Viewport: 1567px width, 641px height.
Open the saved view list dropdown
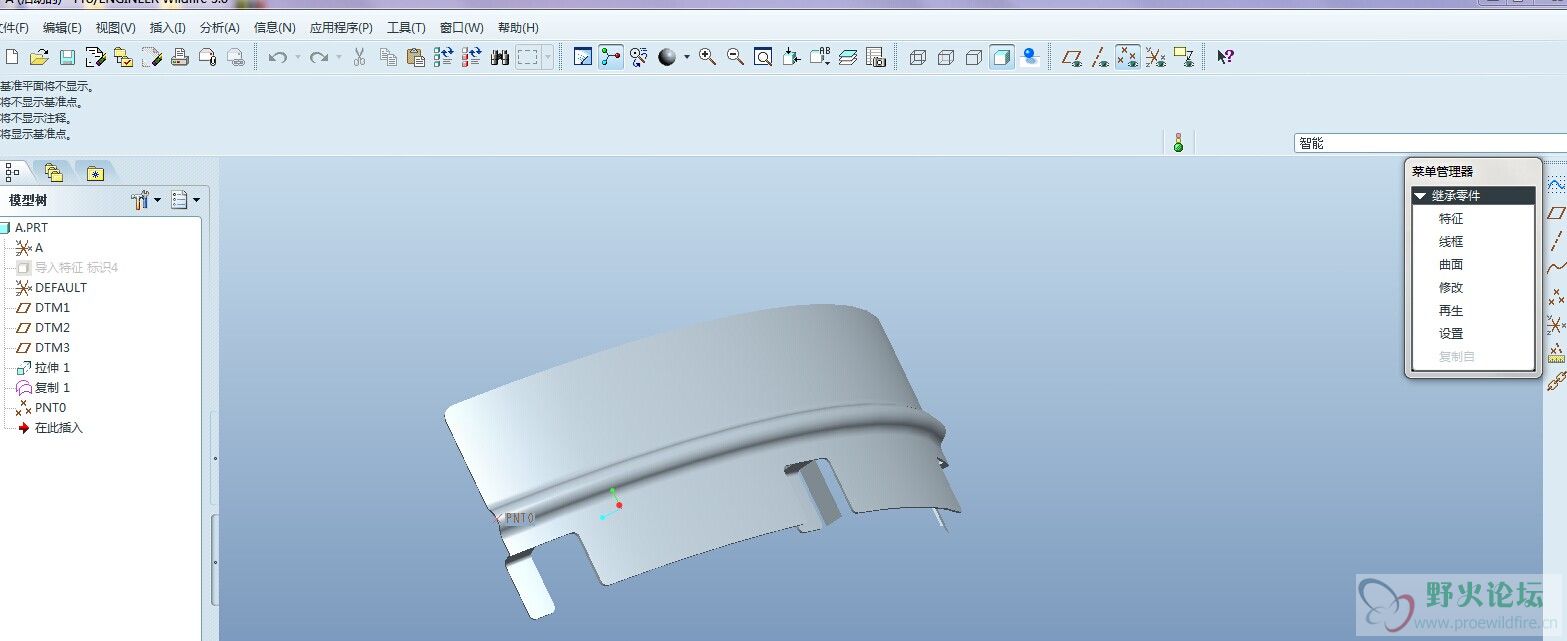click(x=820, y=57)
